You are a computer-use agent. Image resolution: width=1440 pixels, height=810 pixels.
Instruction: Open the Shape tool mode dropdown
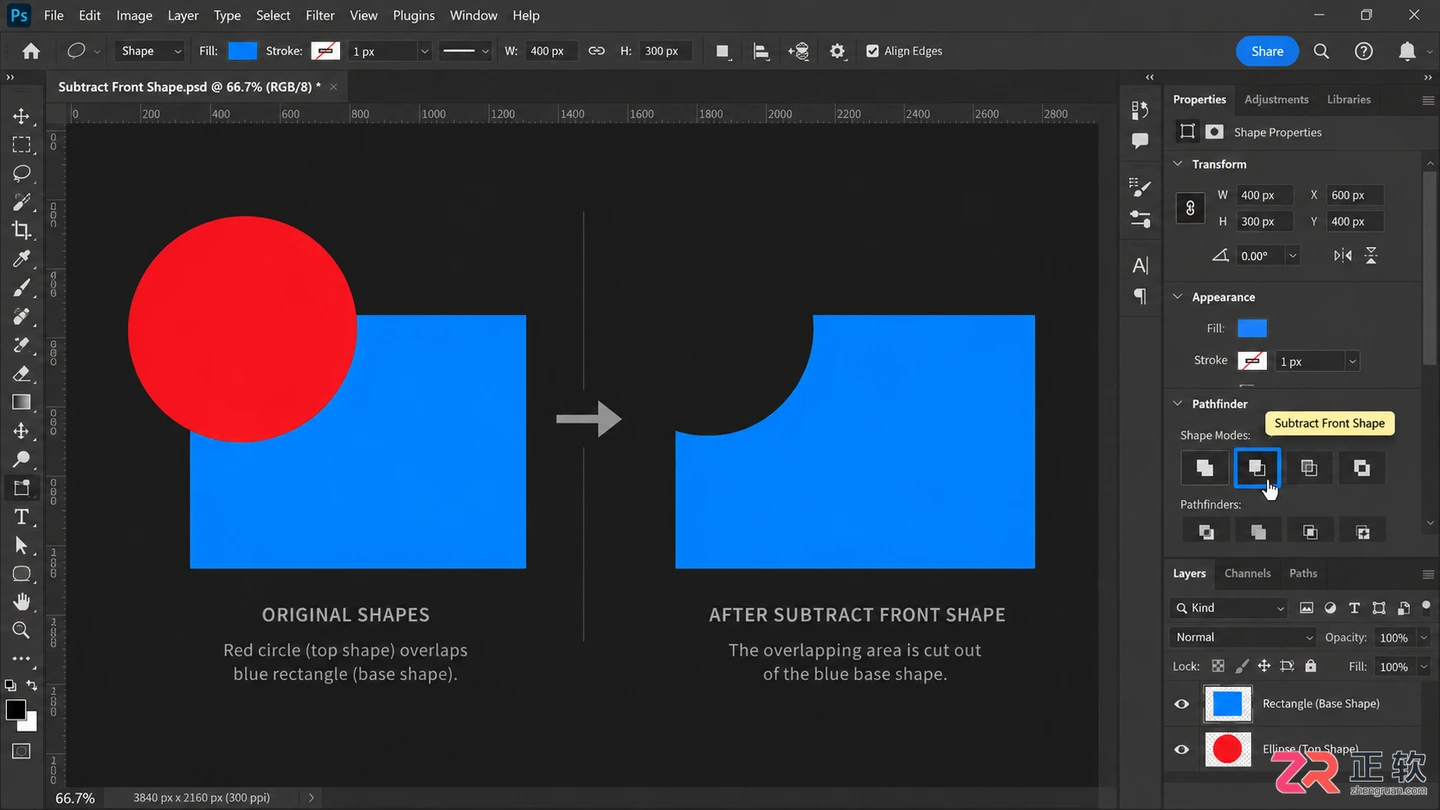tap(151, 51)
